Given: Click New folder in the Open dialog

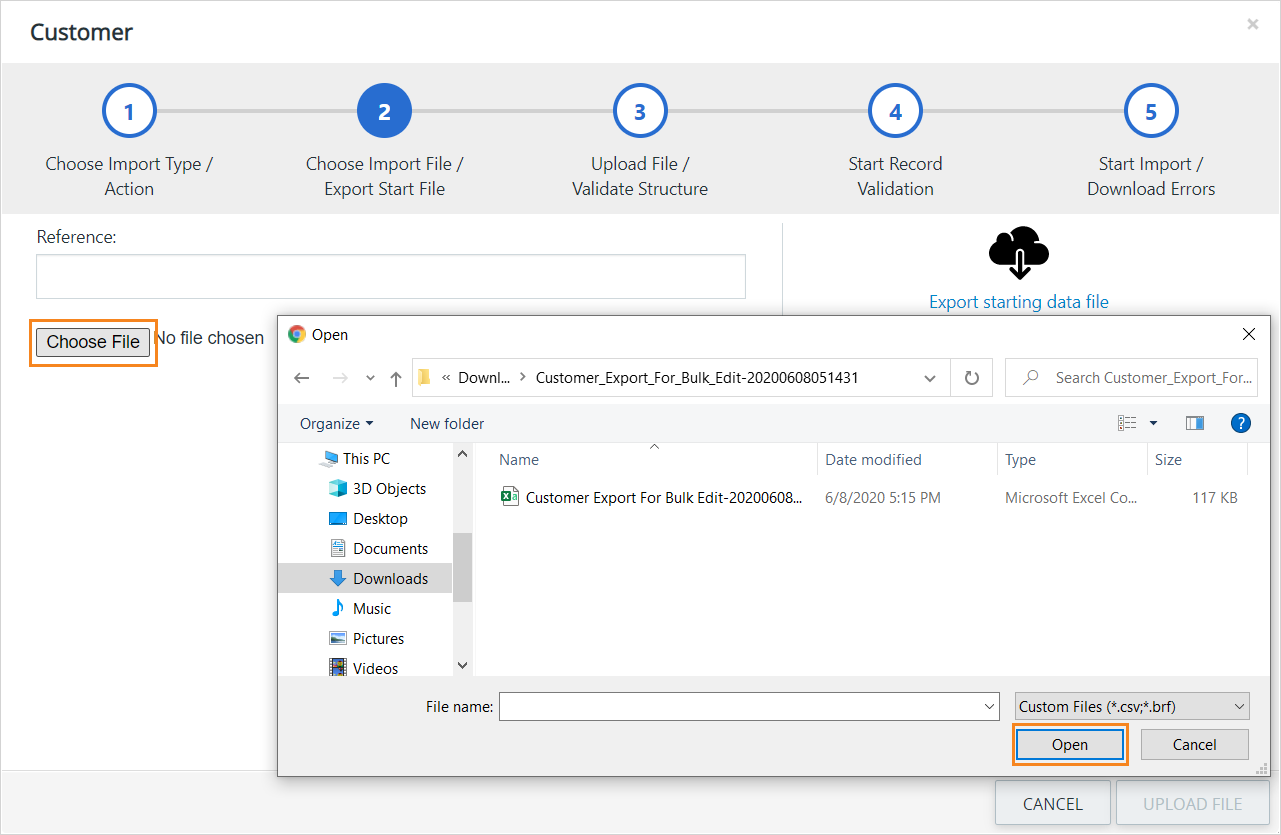Looking at the screenshot, I should [x=447, y=423].
